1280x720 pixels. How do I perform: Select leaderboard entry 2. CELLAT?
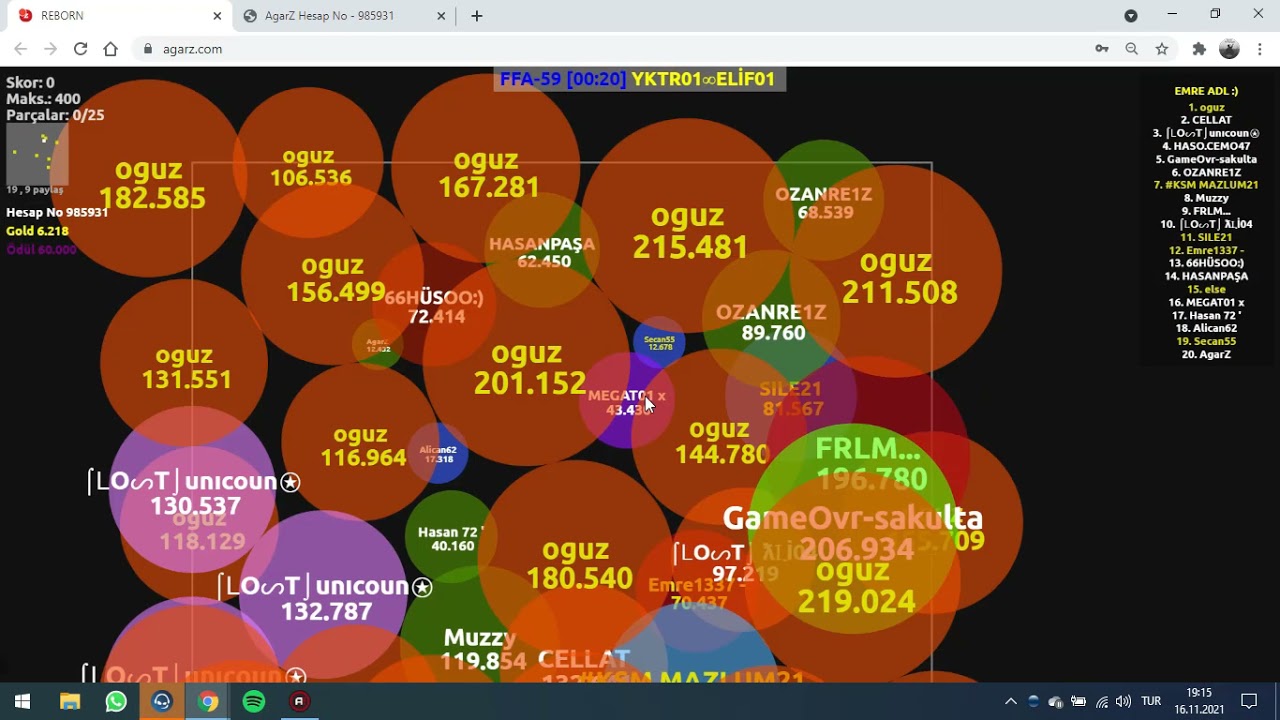1206,120
